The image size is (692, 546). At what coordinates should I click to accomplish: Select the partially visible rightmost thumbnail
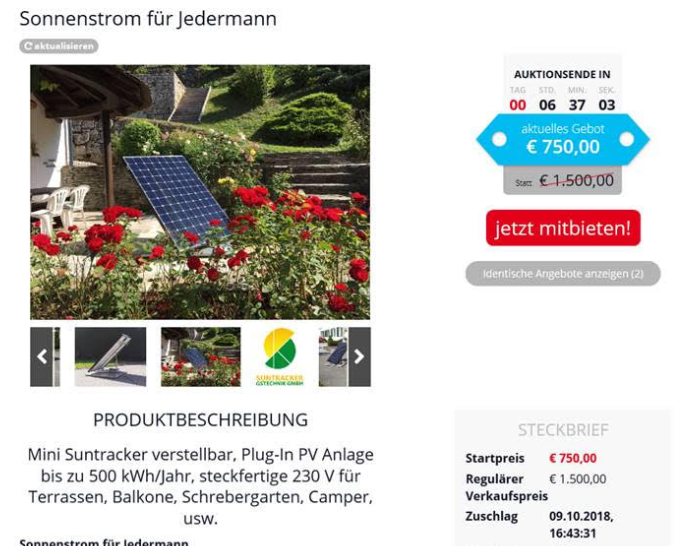click(x=334, y=357)
